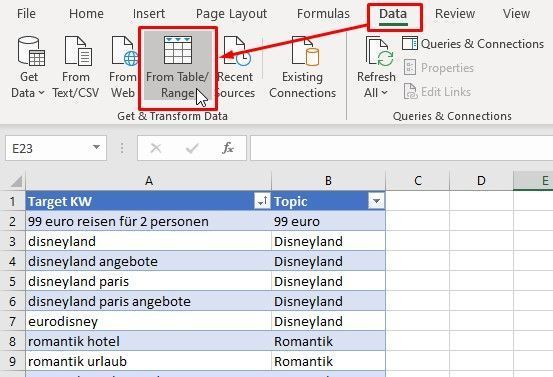Select column B header
Viewport: 553px width, 377px height.
[x=328, y=181]
